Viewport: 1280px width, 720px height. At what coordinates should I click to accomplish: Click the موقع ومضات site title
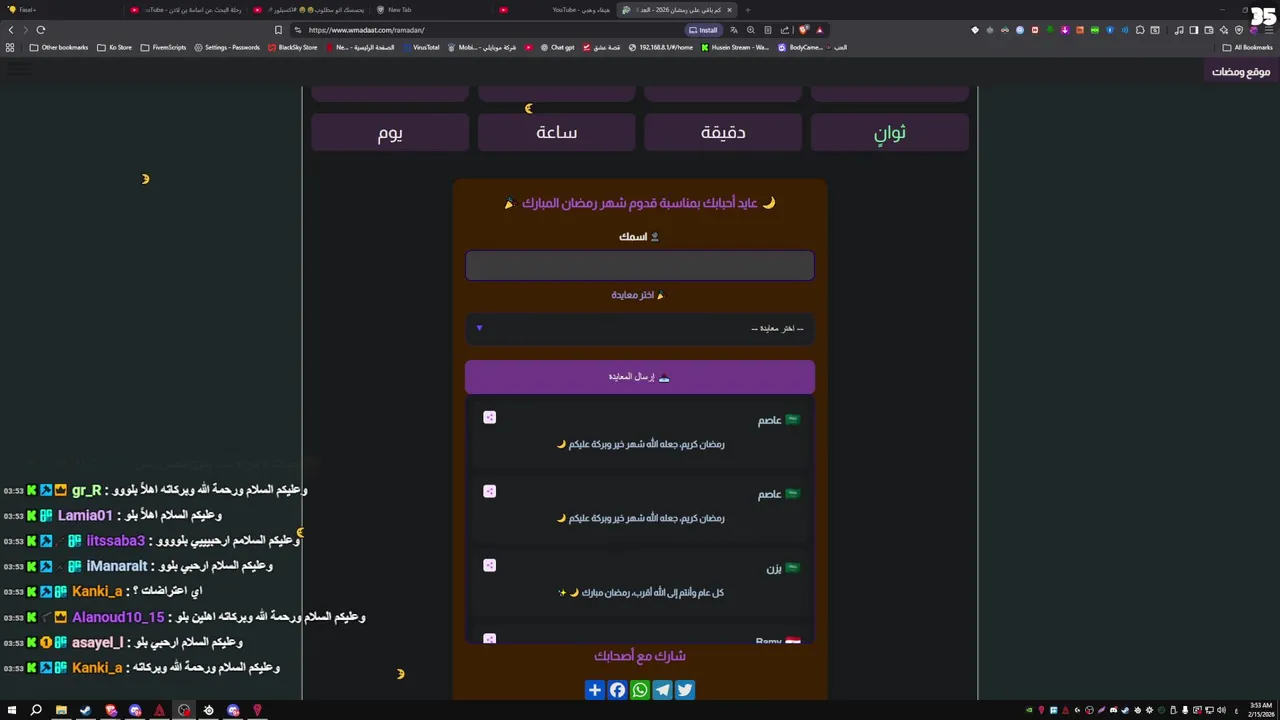coord(1241,72)
